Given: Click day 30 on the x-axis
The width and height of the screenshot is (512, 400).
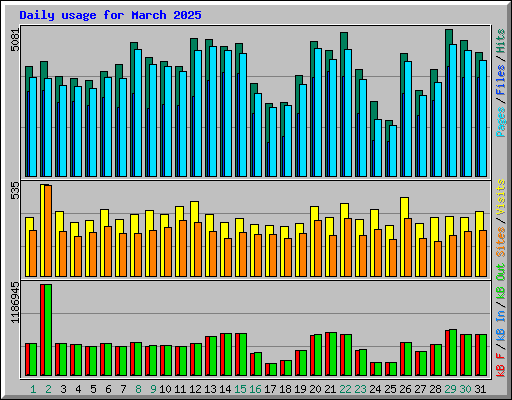Looking at the screenshot, I should pos(465,389).
